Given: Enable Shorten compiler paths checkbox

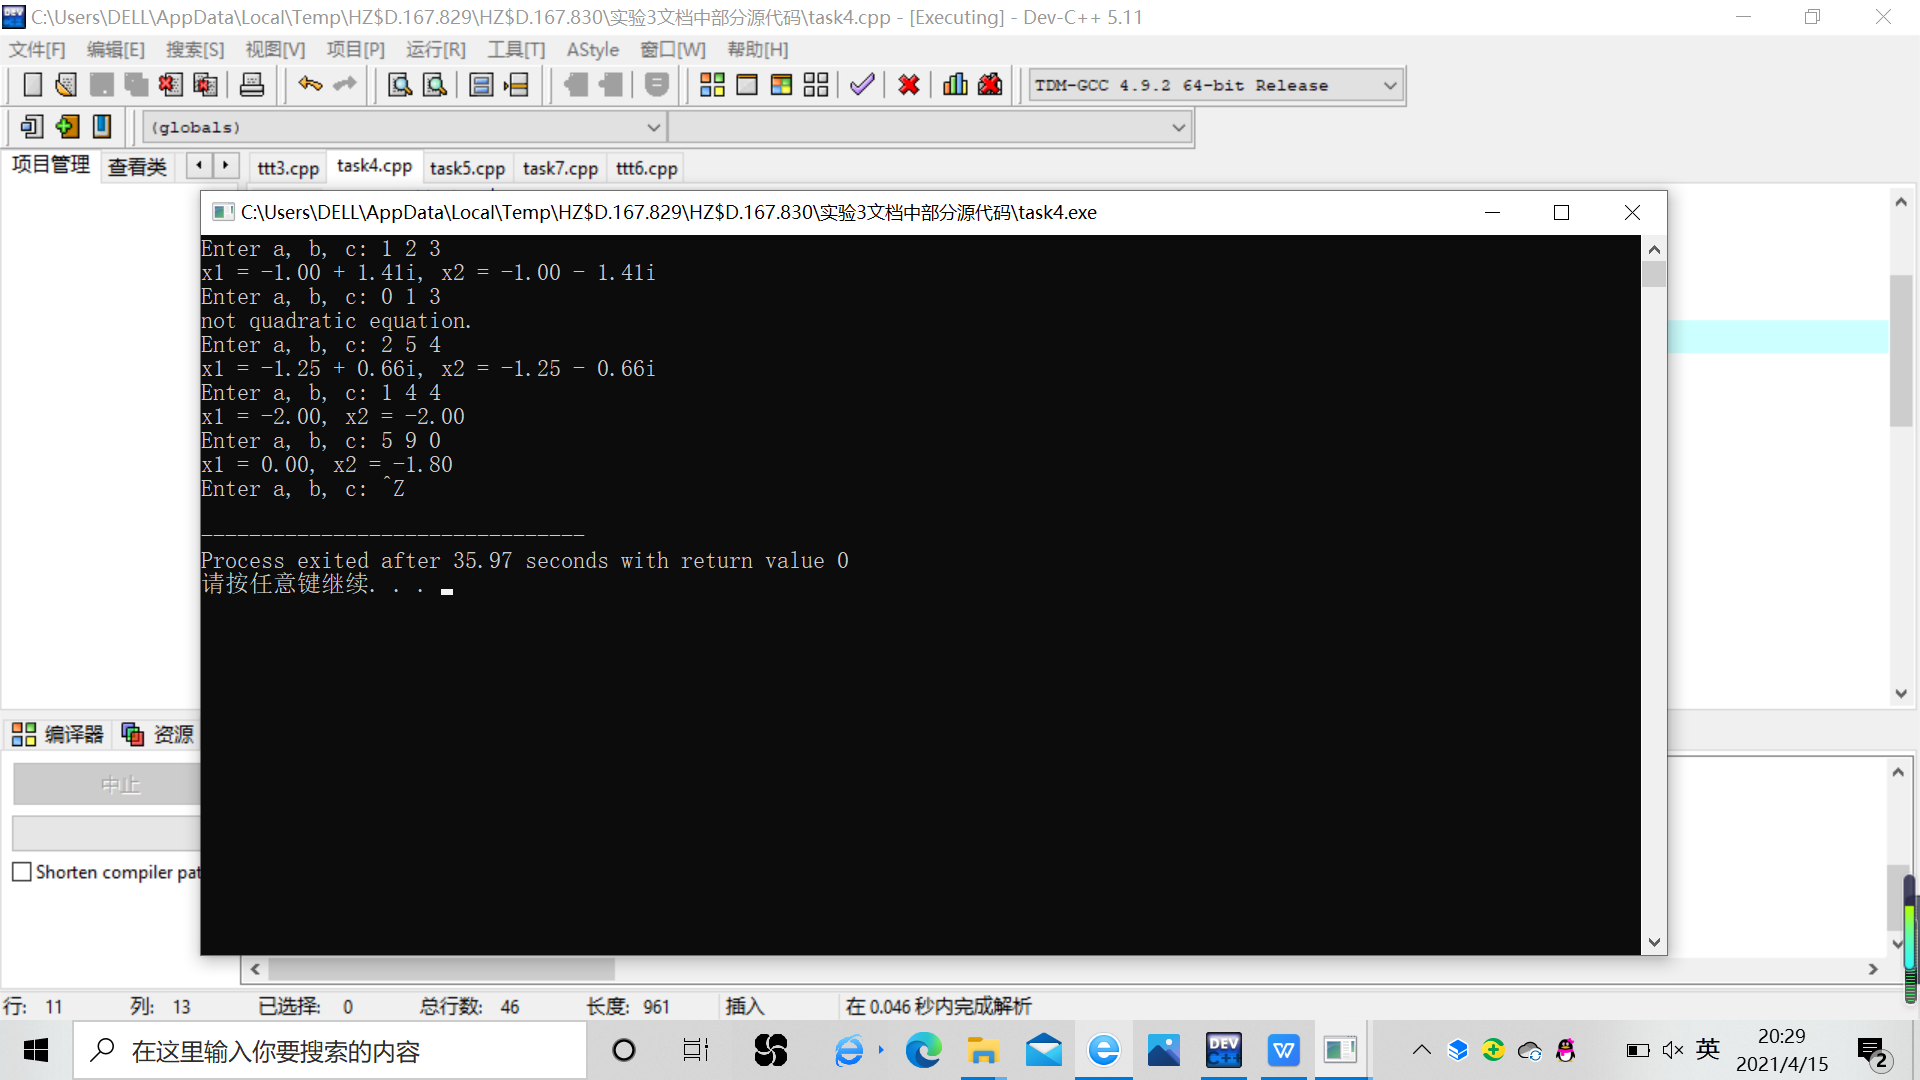Looking at the screenshot, I should 22,872.
